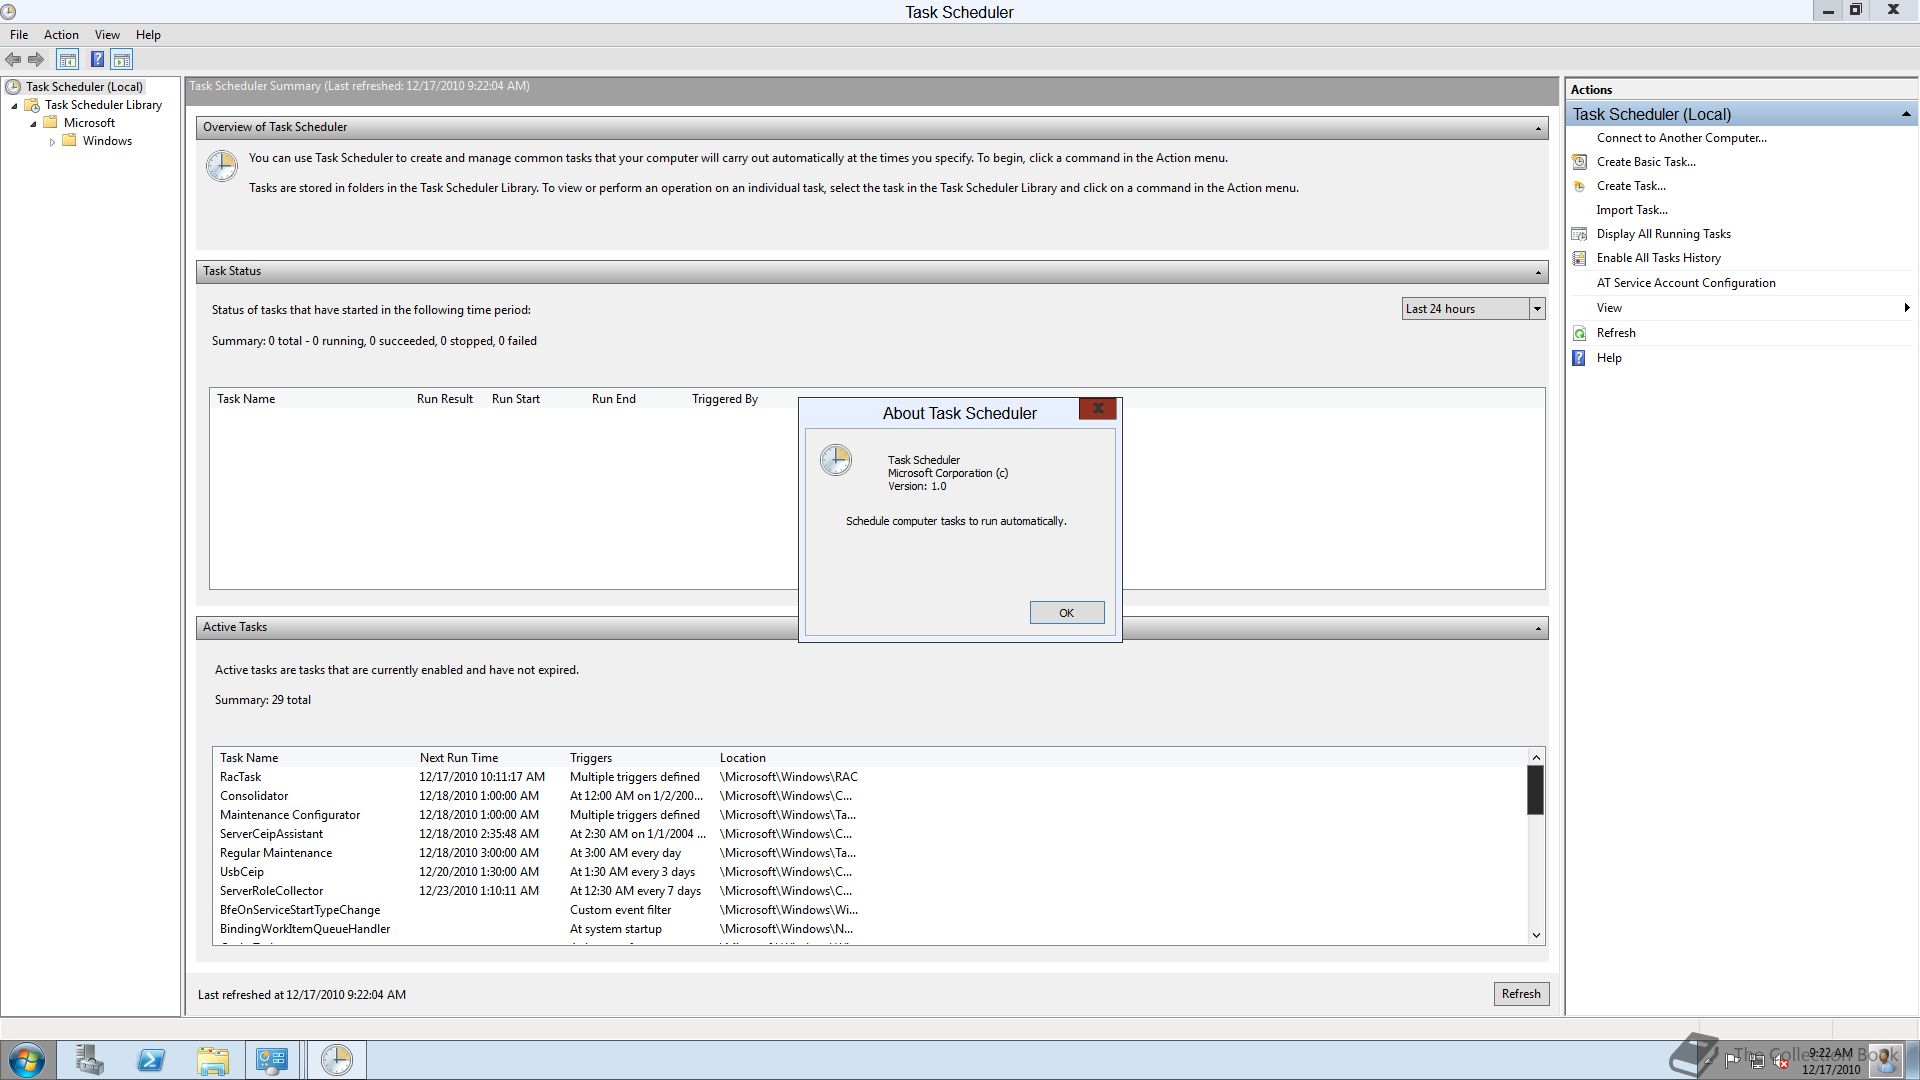Click OK in About Task Scheduler dialog
Image resolution: width=1920 pixels, height=1080 pixels.
tap(1067, 613)
